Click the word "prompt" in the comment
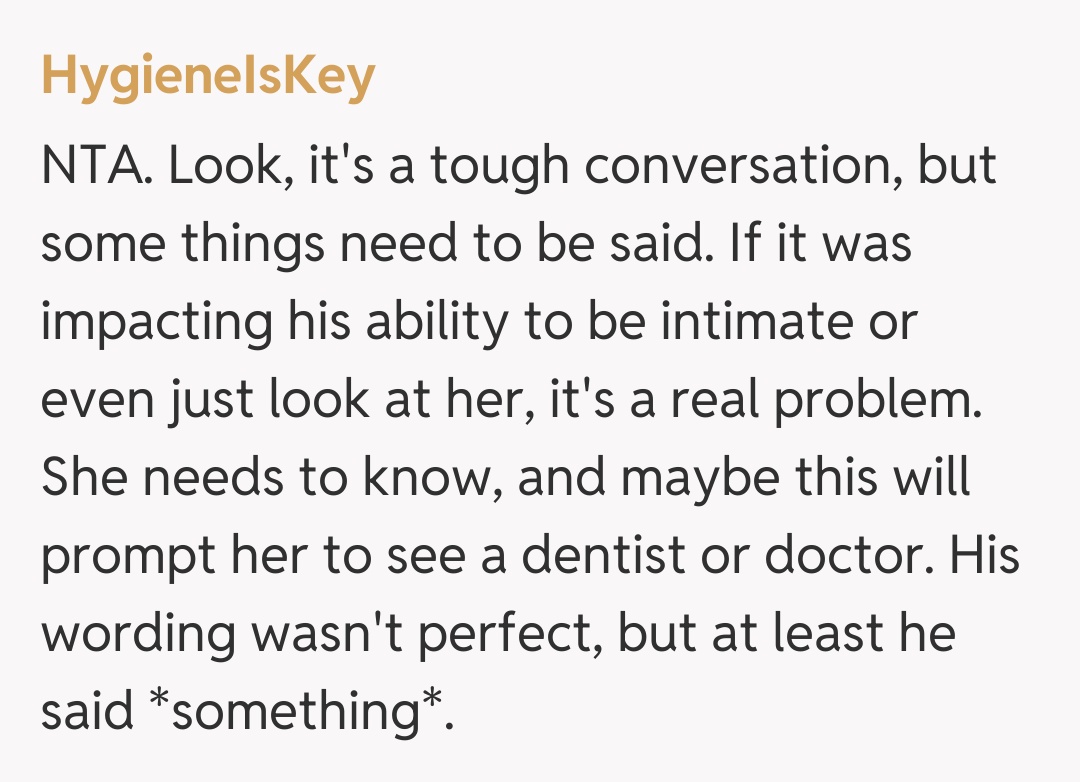Screen dimensions: 1080x782 coord(128,556)
